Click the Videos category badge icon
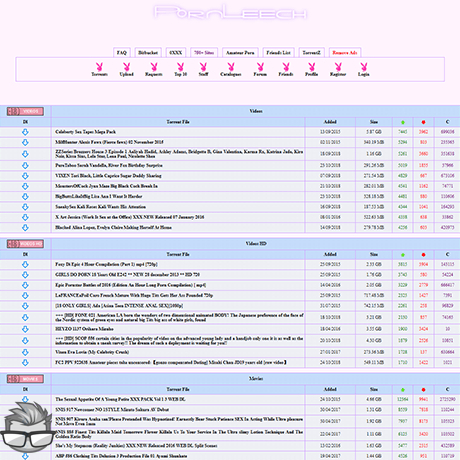Screen dimensions: 460x460 click(25, 111)
